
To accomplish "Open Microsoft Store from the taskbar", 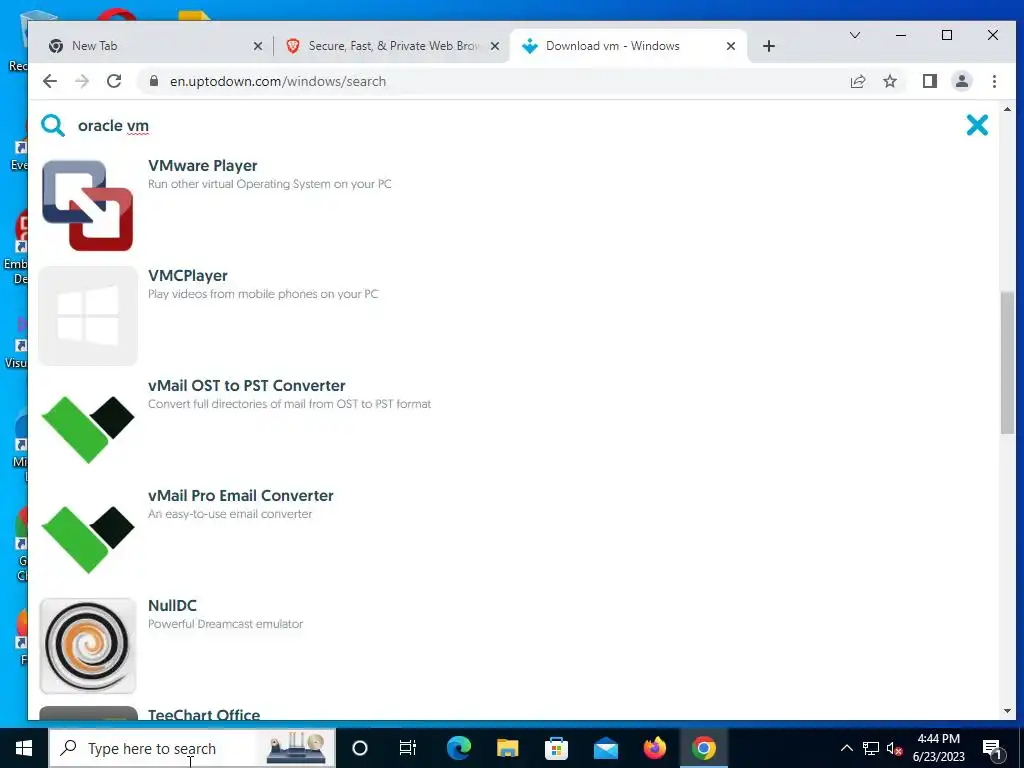I will (x=556, y=748).
